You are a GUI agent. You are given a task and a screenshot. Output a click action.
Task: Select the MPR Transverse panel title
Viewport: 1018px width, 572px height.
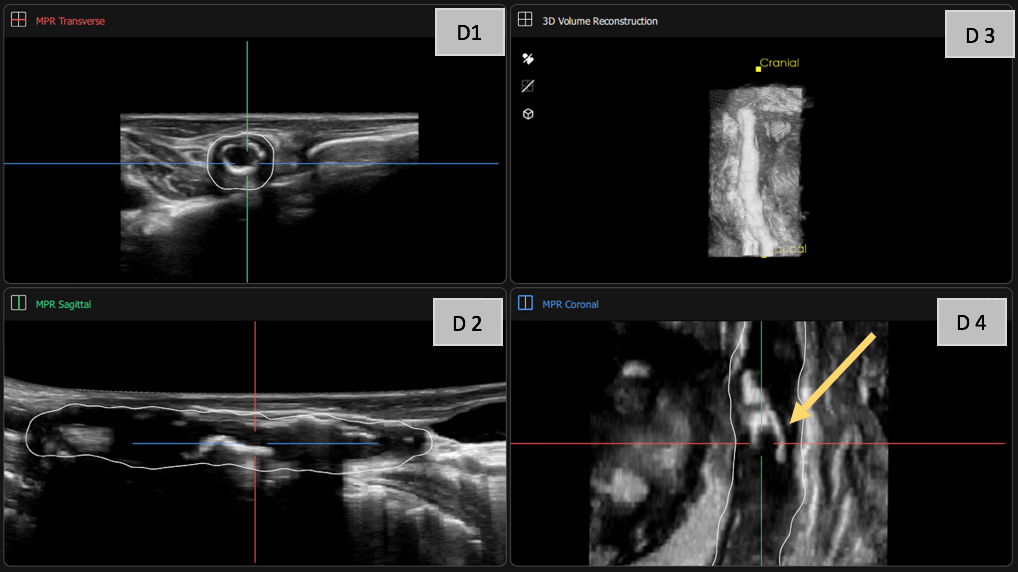point(70,21)
